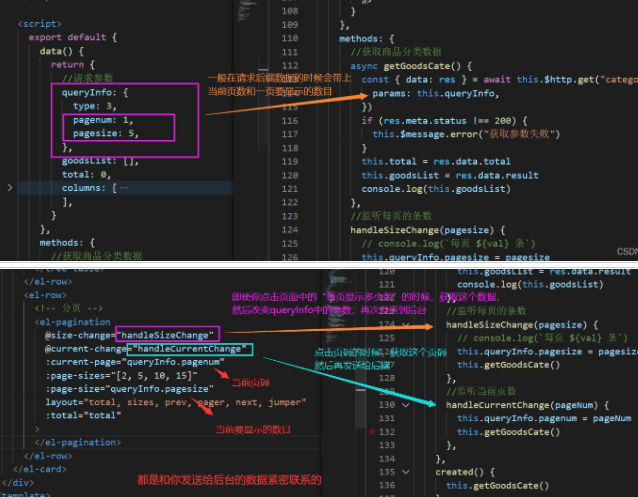Click "handleSizeChange" in the purple box
This screenshot has width=638, height=497.
(x=167, y=334)
